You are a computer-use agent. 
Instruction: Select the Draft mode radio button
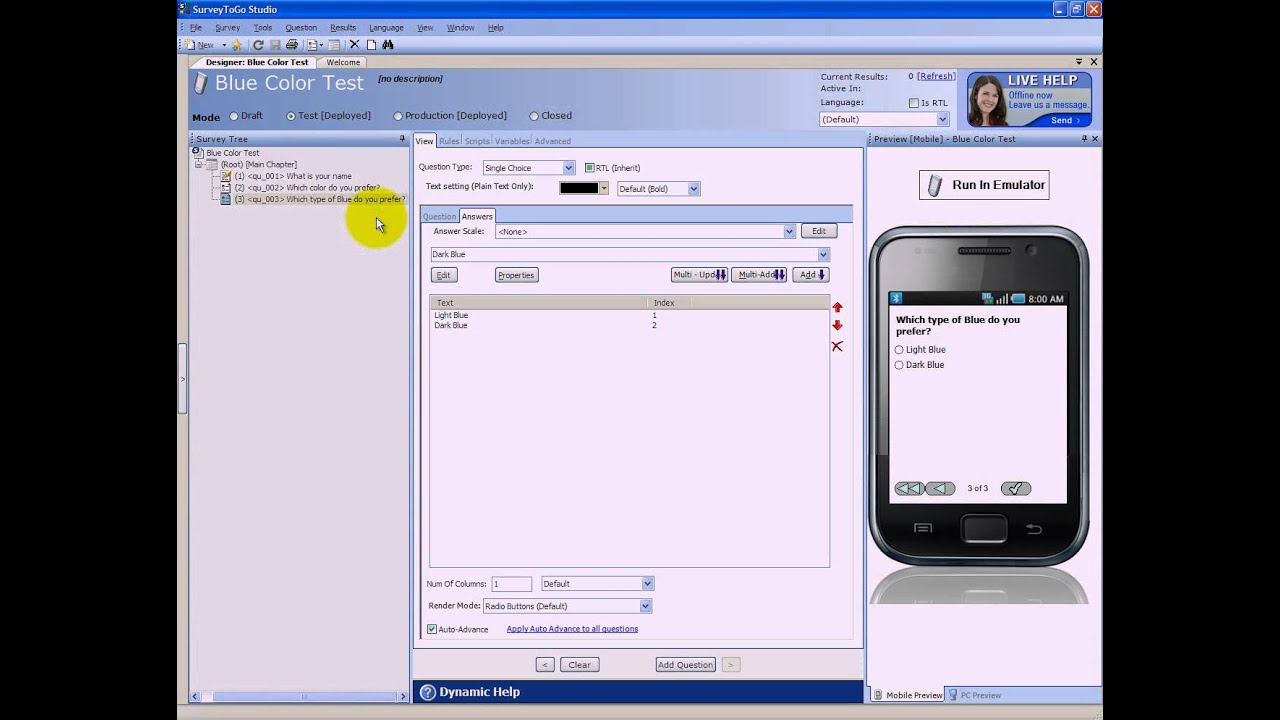[x=234, y=116]
